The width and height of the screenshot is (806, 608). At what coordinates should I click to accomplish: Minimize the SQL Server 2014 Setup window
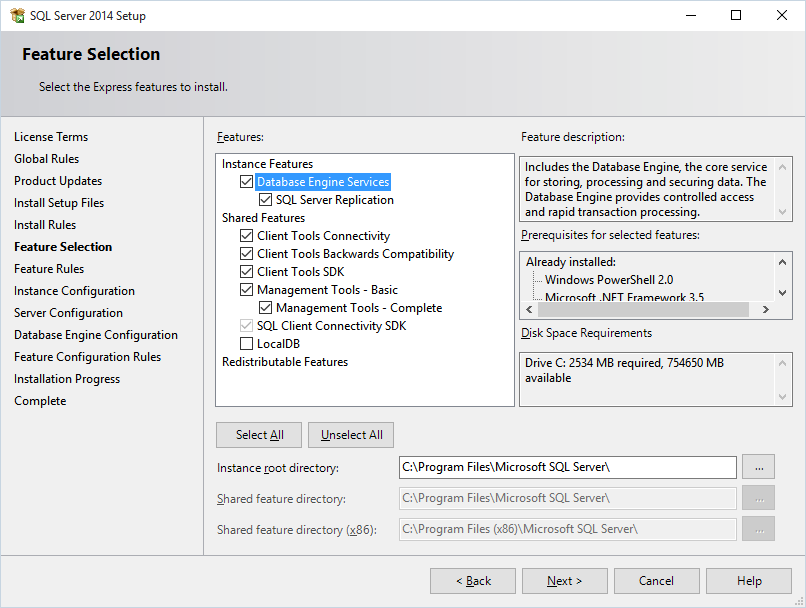(691, 15)
